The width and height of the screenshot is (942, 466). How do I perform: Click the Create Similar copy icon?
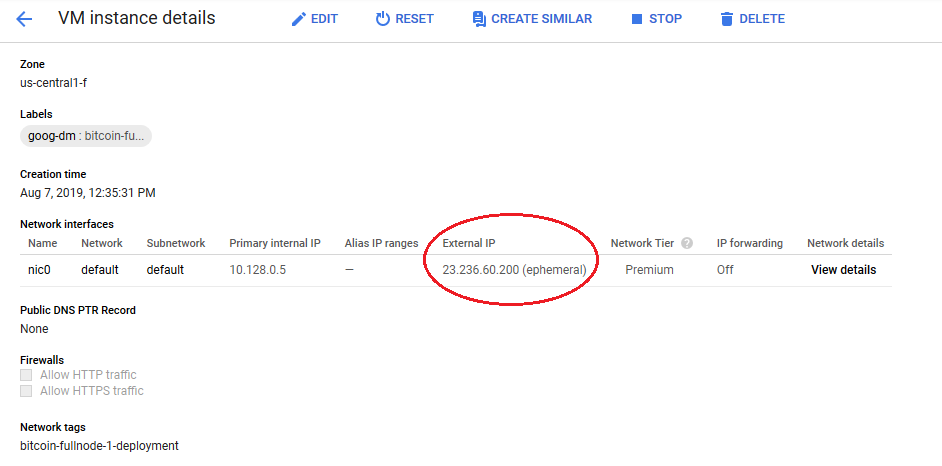pyautogui.click(x=479, y=19)
